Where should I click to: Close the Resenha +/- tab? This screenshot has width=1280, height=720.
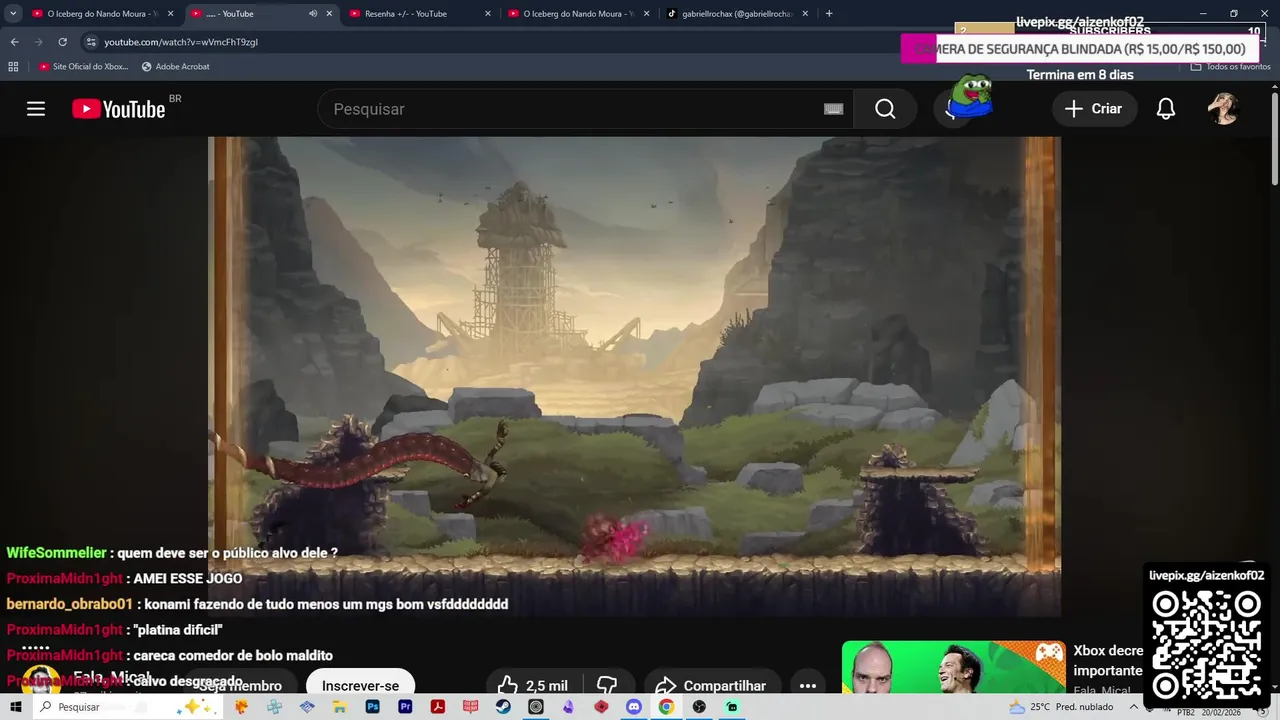tap(488, 14)
